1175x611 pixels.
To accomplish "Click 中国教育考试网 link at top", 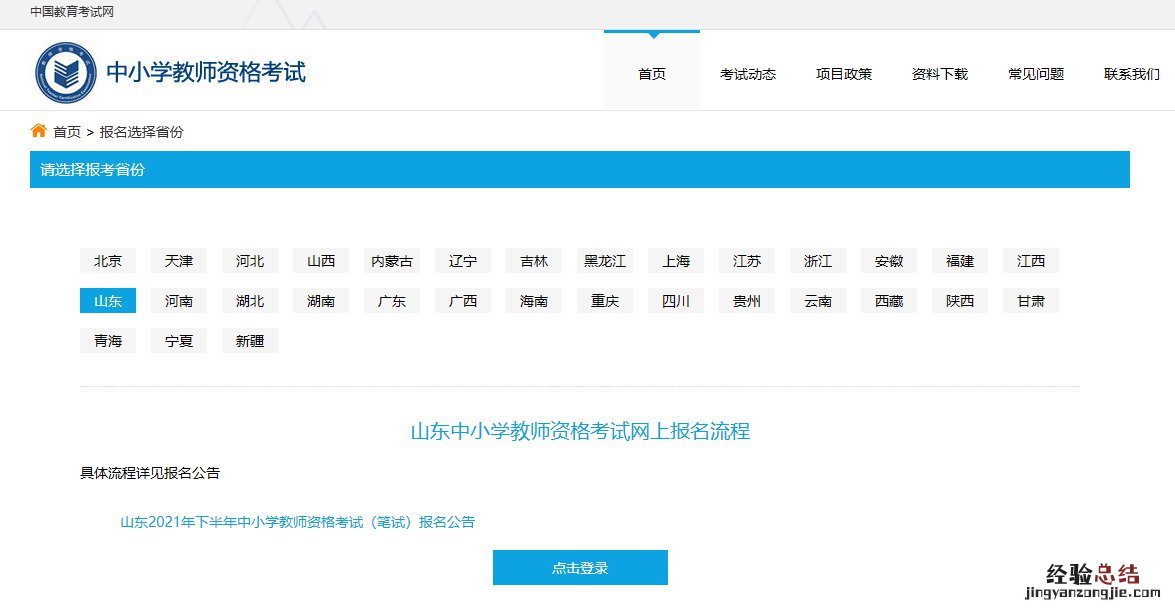I will tap(72, 12).
